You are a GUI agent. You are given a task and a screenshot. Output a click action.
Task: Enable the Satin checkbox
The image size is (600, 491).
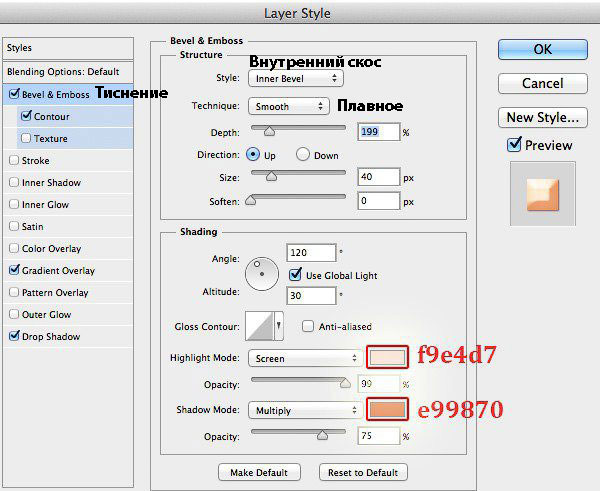click(14, 226)
